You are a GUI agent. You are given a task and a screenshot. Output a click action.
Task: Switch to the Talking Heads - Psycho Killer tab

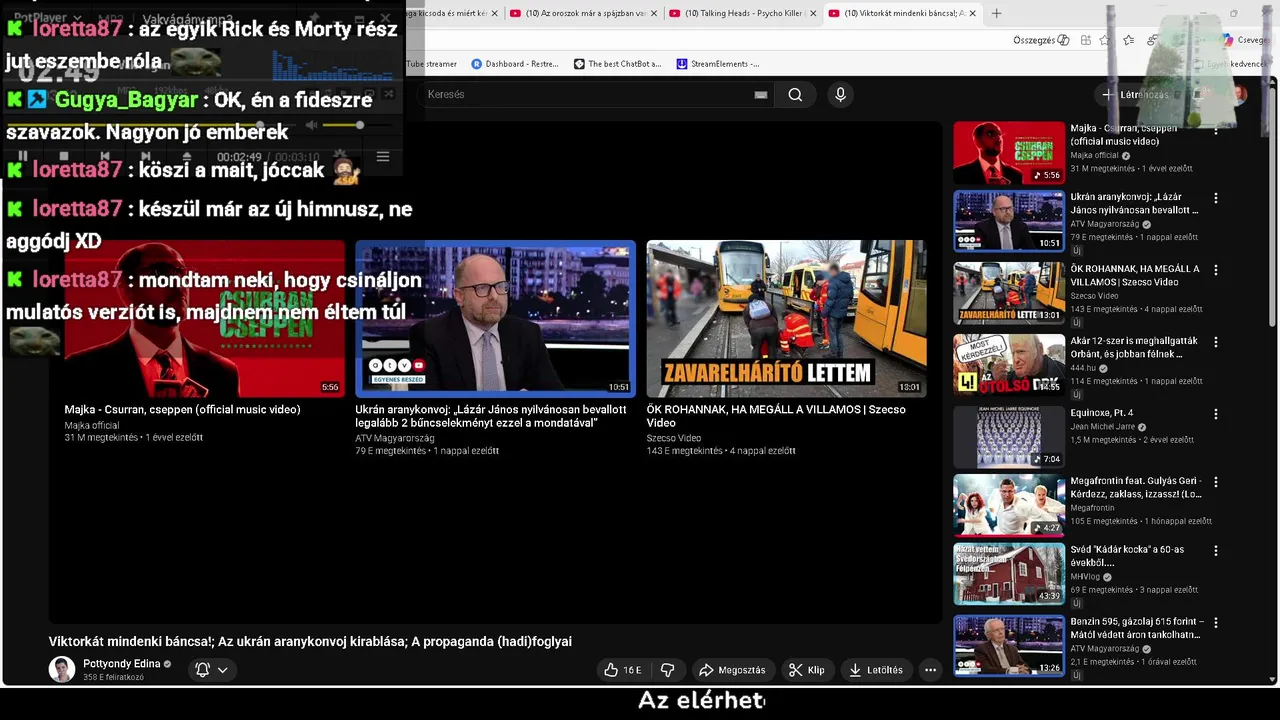744,13
